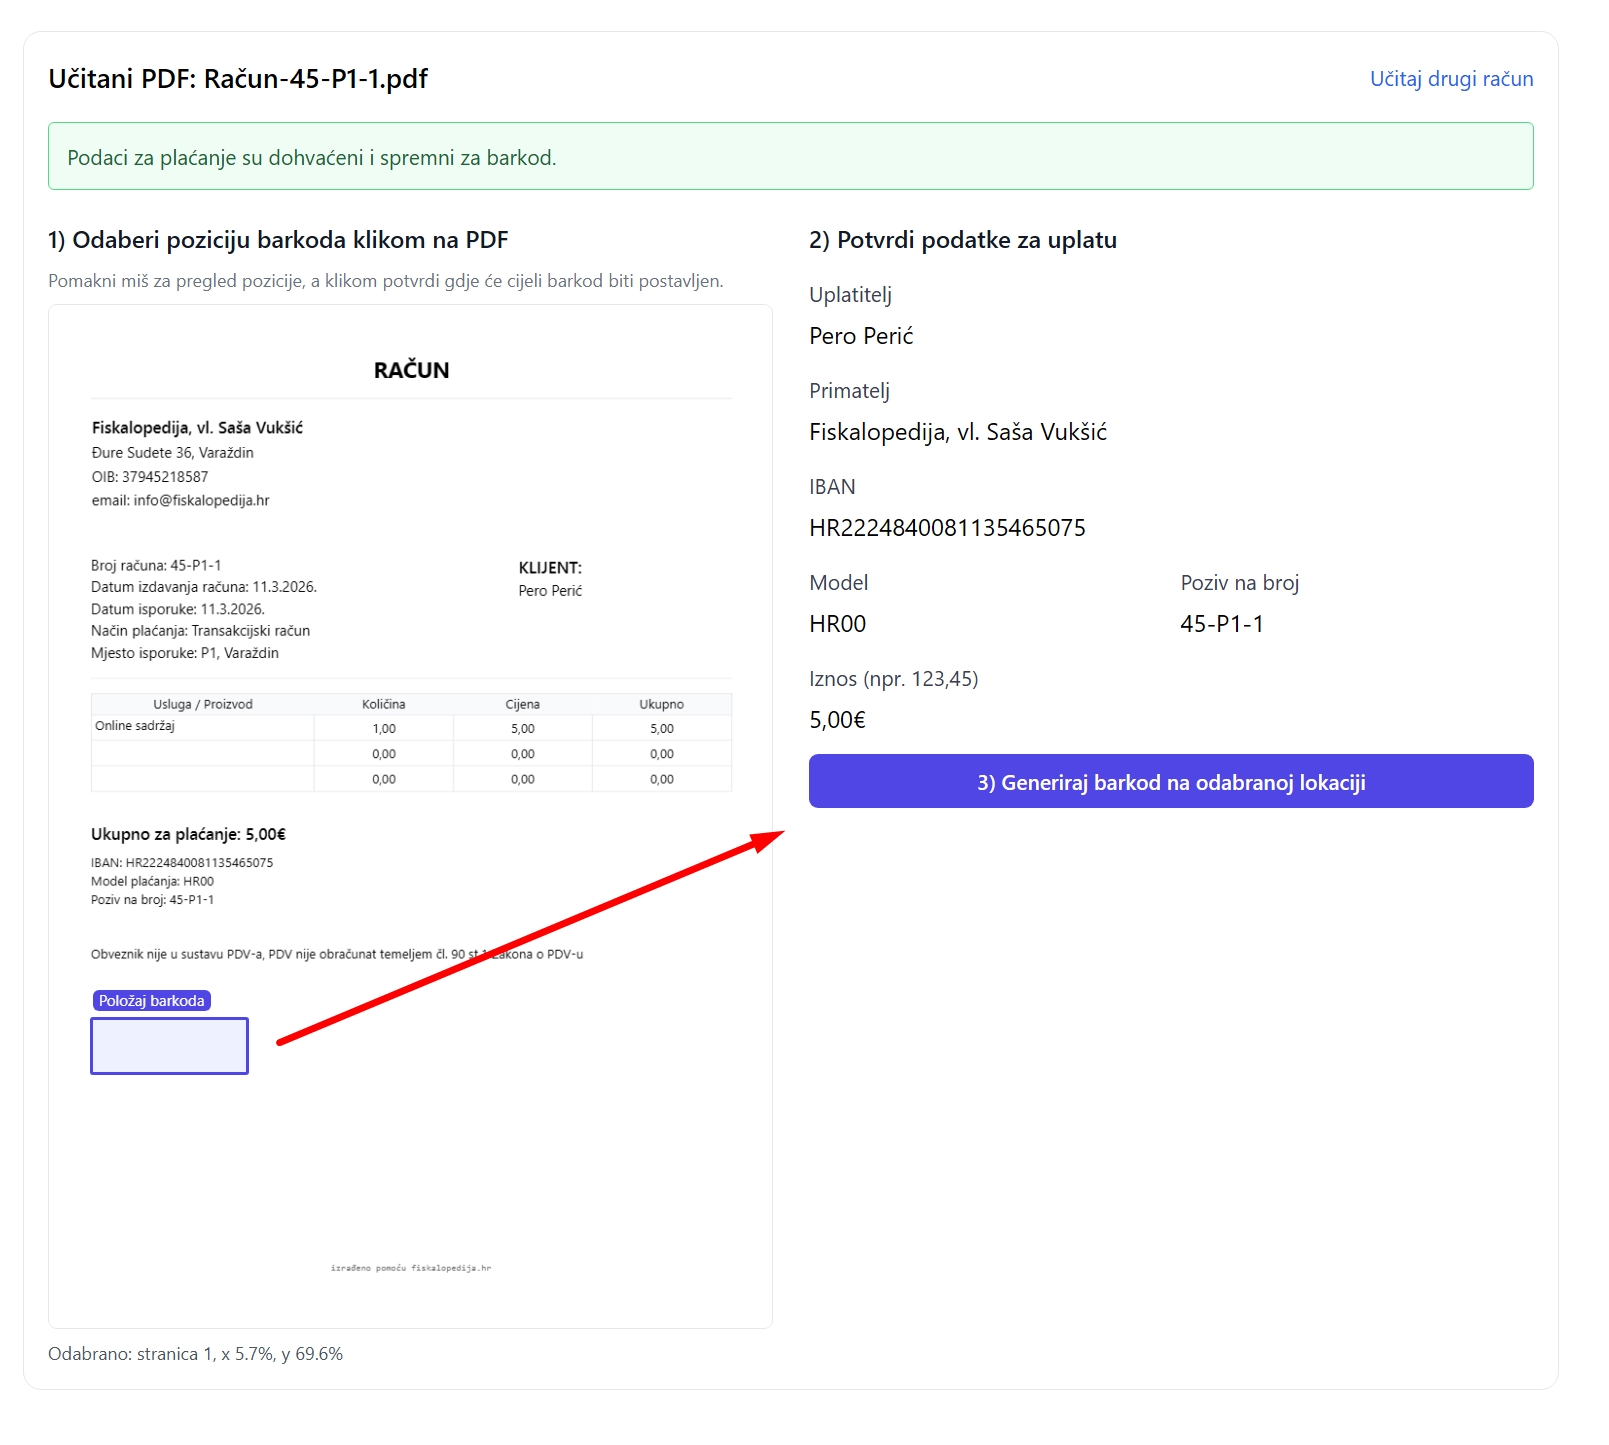Click the 'izrađeno pomoću fiskalopedija.hr' PDF footer

tap(410, 1268)
